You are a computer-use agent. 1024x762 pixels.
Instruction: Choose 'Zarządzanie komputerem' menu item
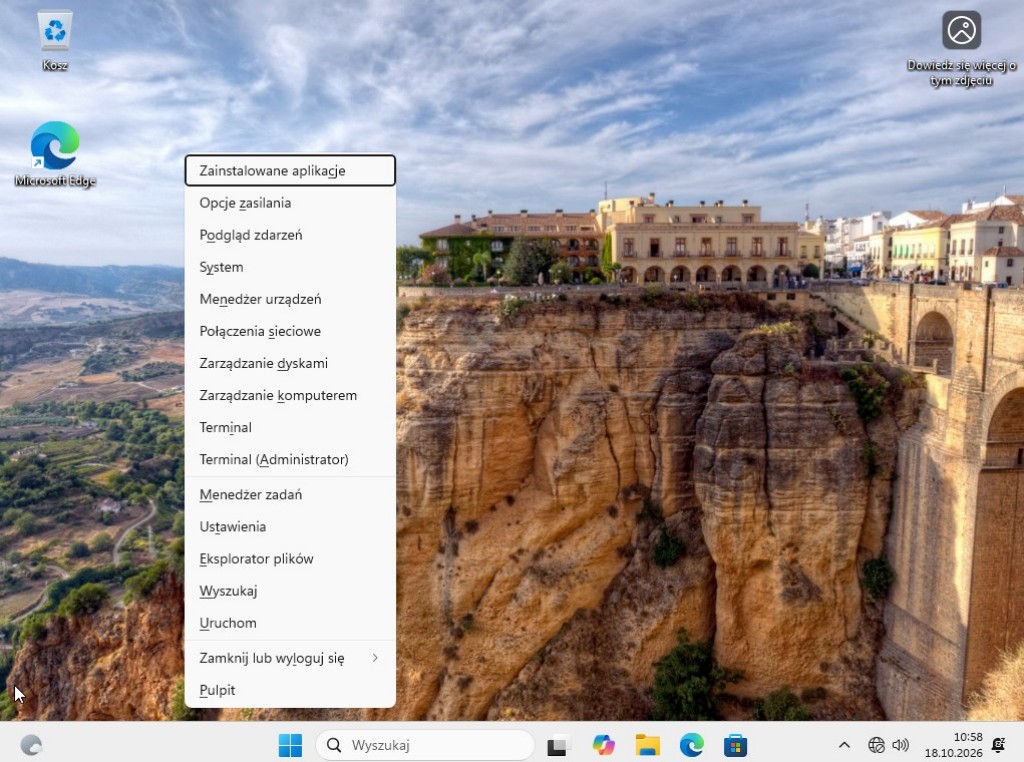click(x=290, y=395)
